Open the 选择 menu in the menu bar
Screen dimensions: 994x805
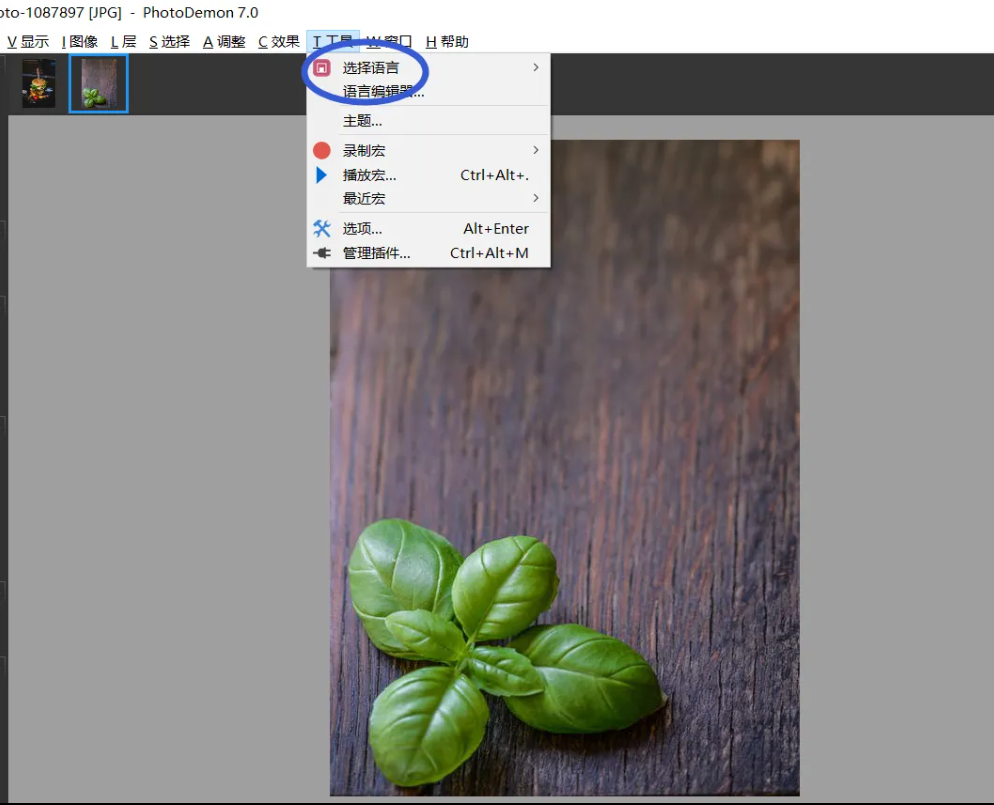(x=169, y=42)
